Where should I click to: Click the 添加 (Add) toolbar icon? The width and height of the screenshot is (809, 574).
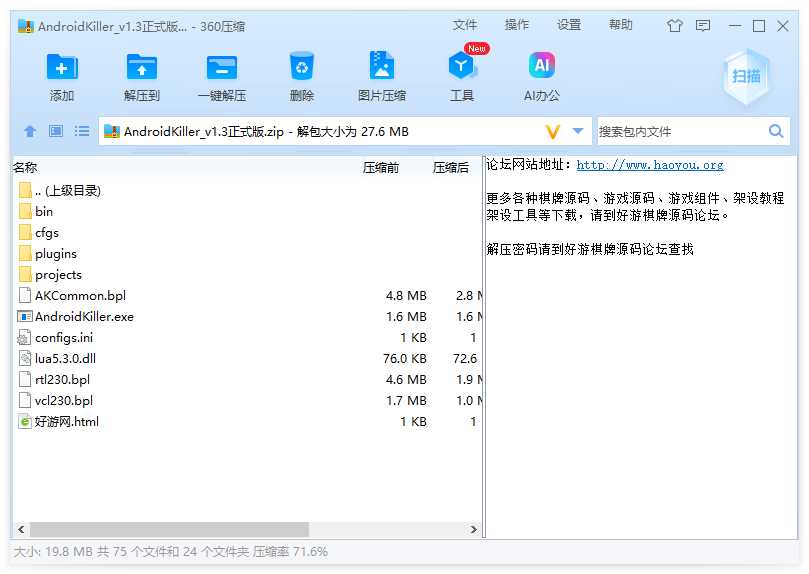[62, 67]
